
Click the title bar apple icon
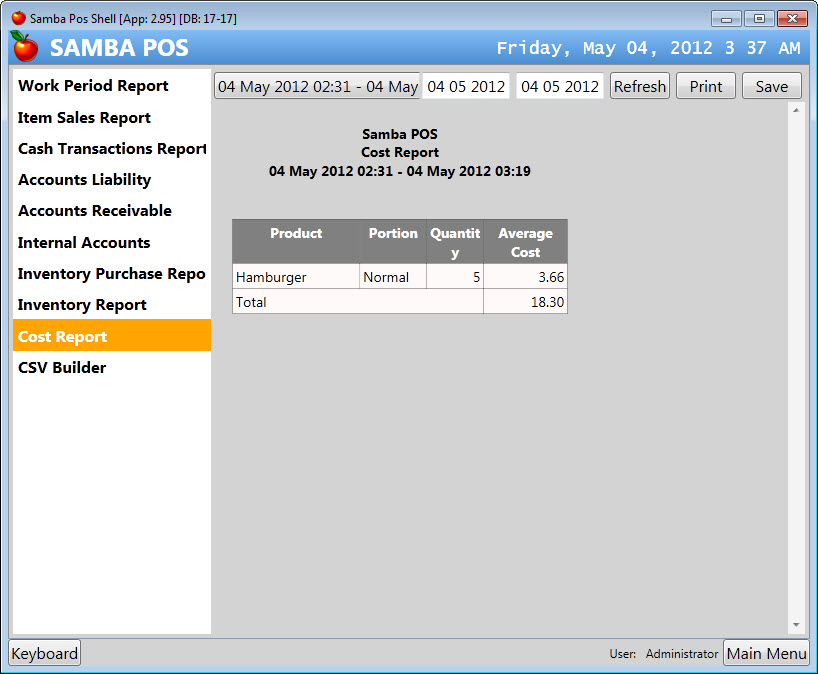point(19,18)
